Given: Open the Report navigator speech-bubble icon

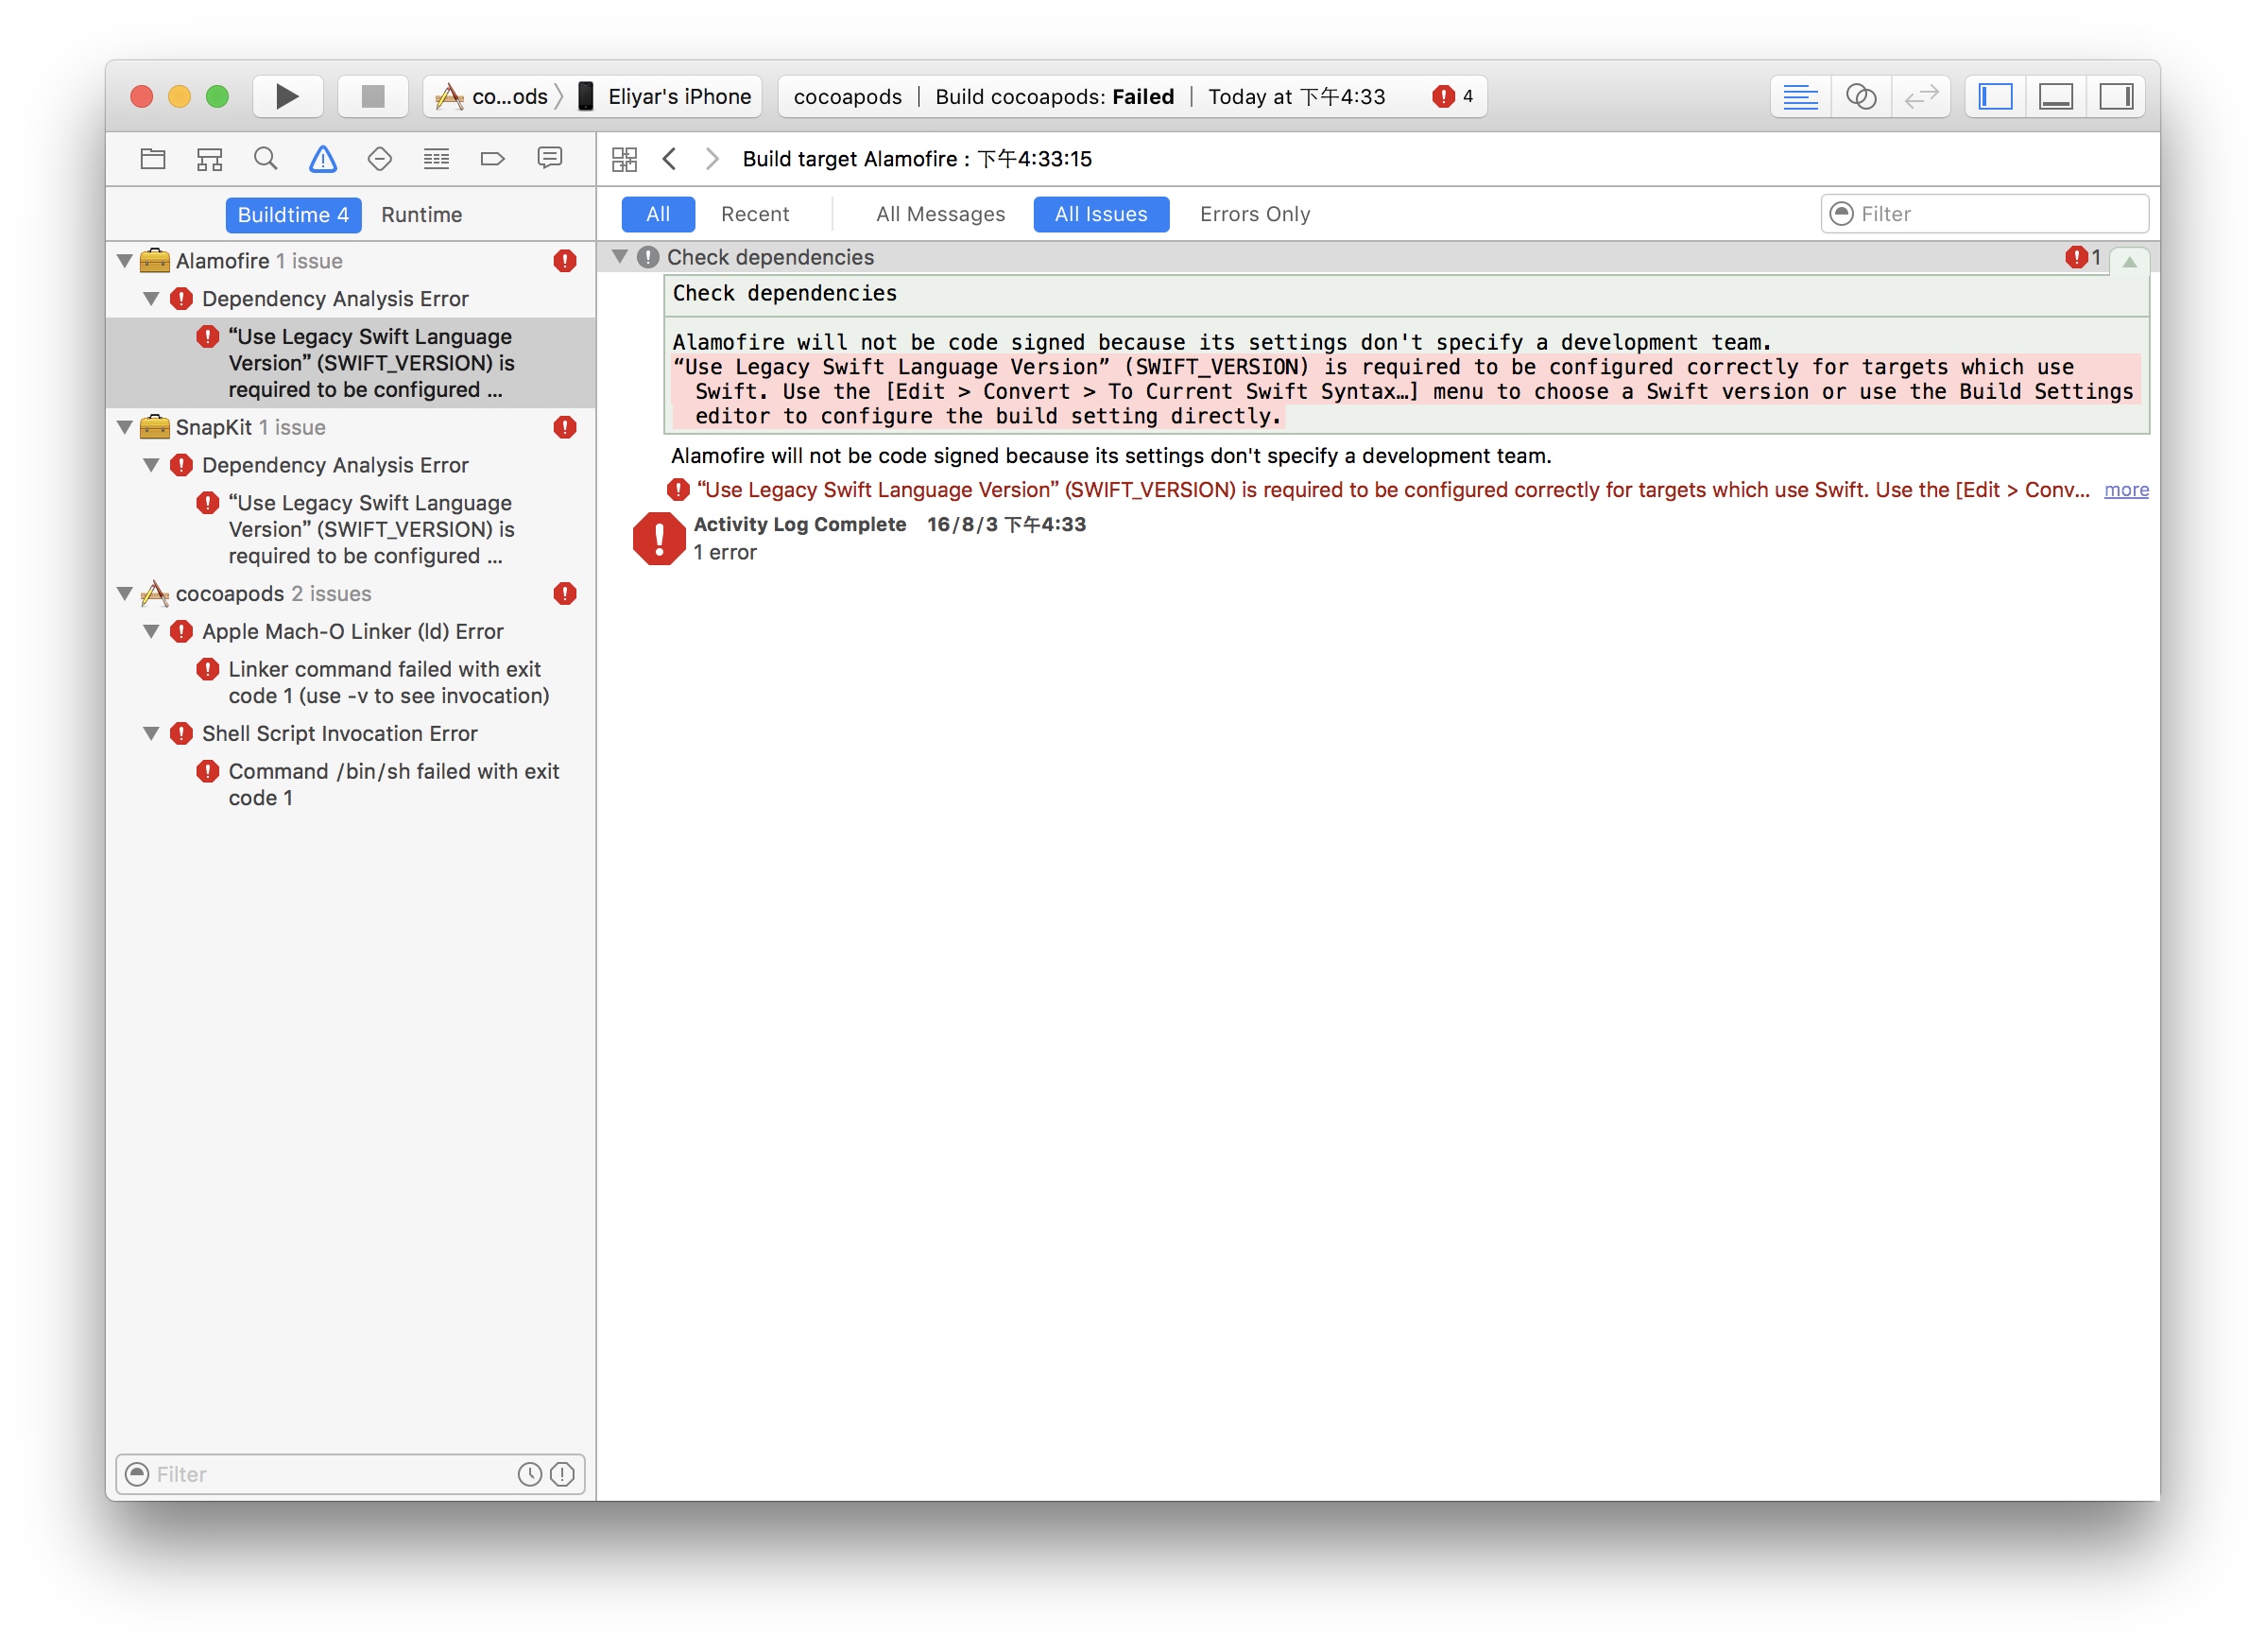Looking at the screenshot, I should [x=549, y=159].
